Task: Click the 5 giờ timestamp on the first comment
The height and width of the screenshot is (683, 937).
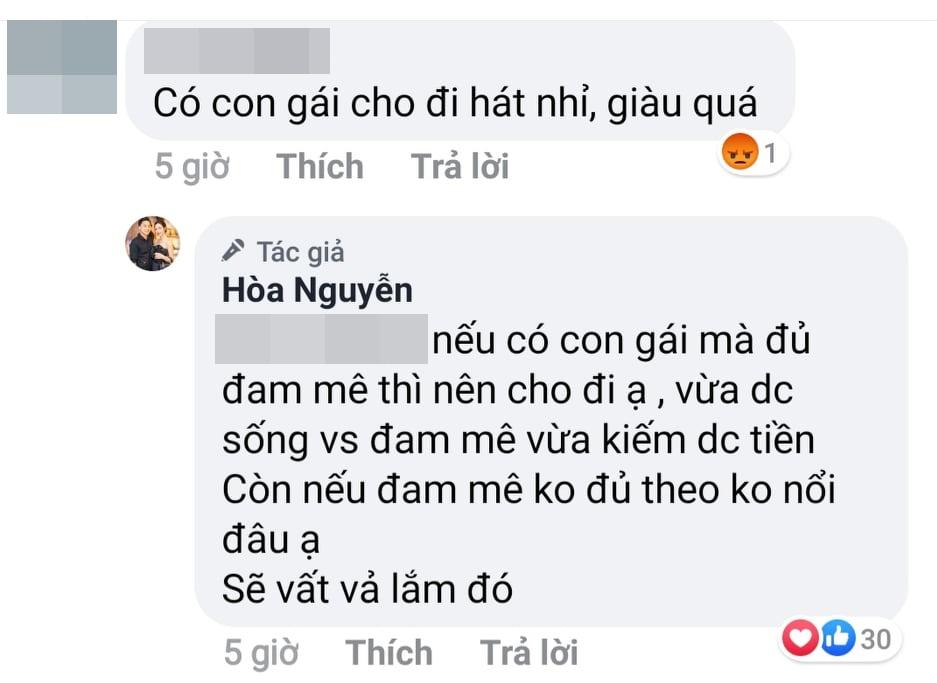Action: point(191,166)
